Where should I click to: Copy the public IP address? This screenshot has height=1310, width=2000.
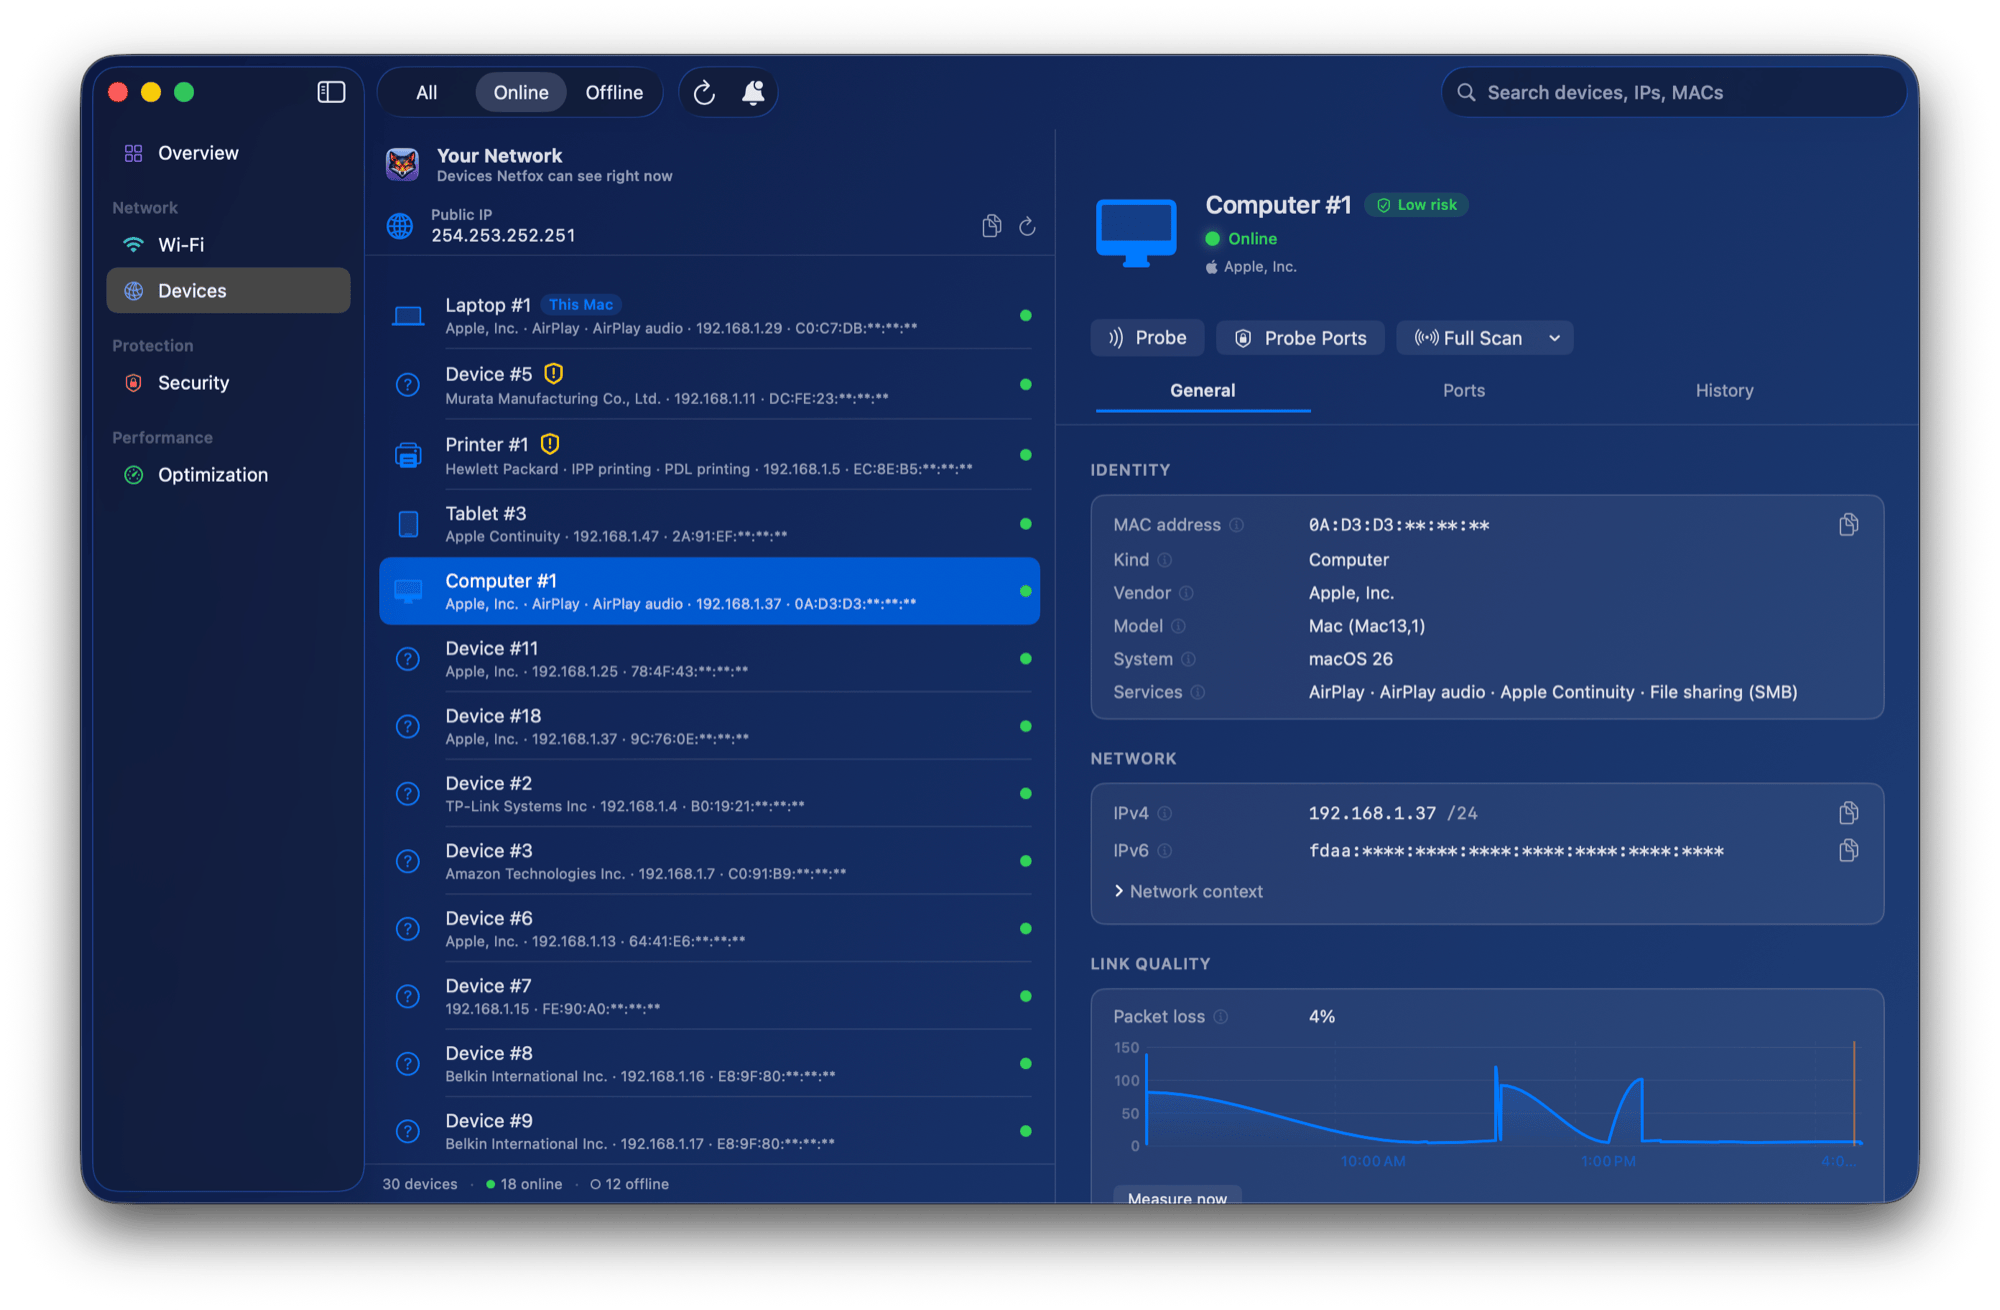991,226
